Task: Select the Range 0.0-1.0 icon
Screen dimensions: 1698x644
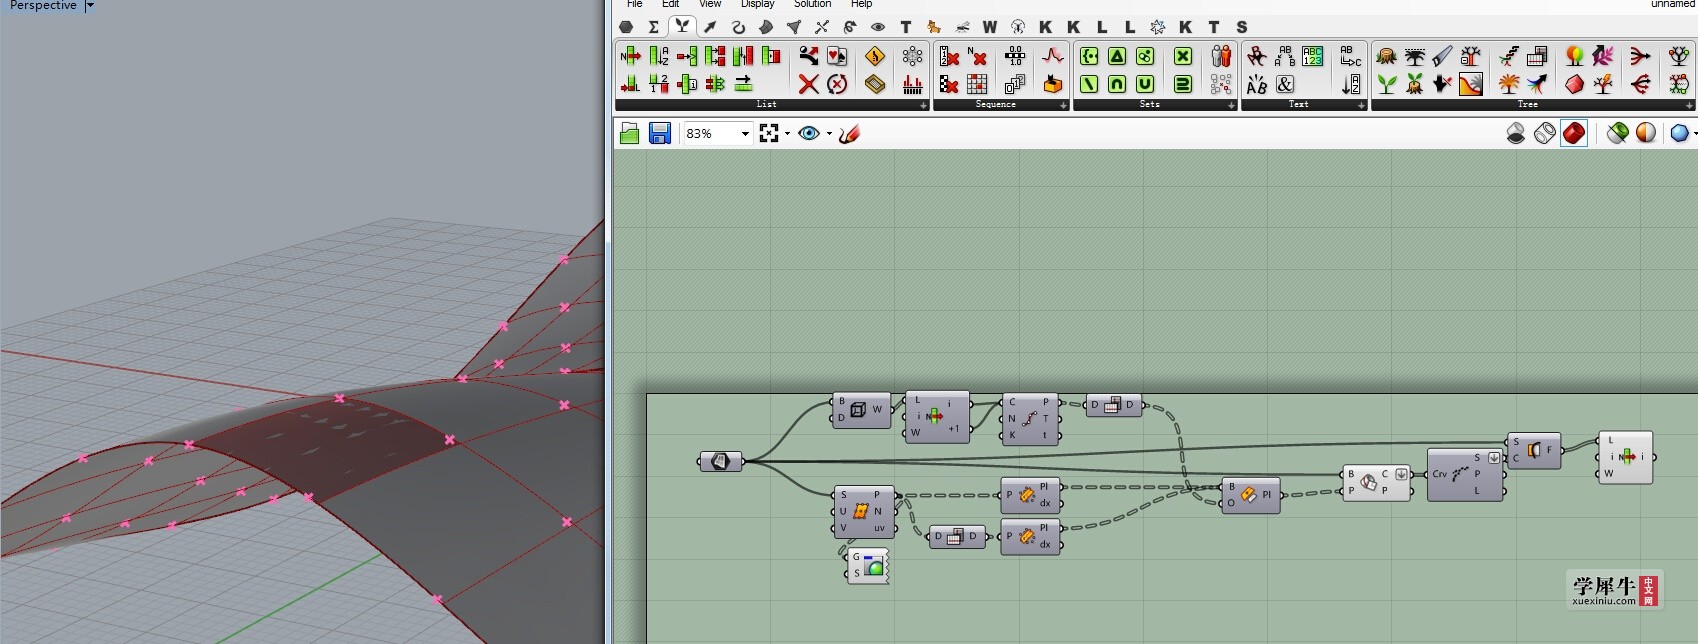Action: tap(1014, 56)
